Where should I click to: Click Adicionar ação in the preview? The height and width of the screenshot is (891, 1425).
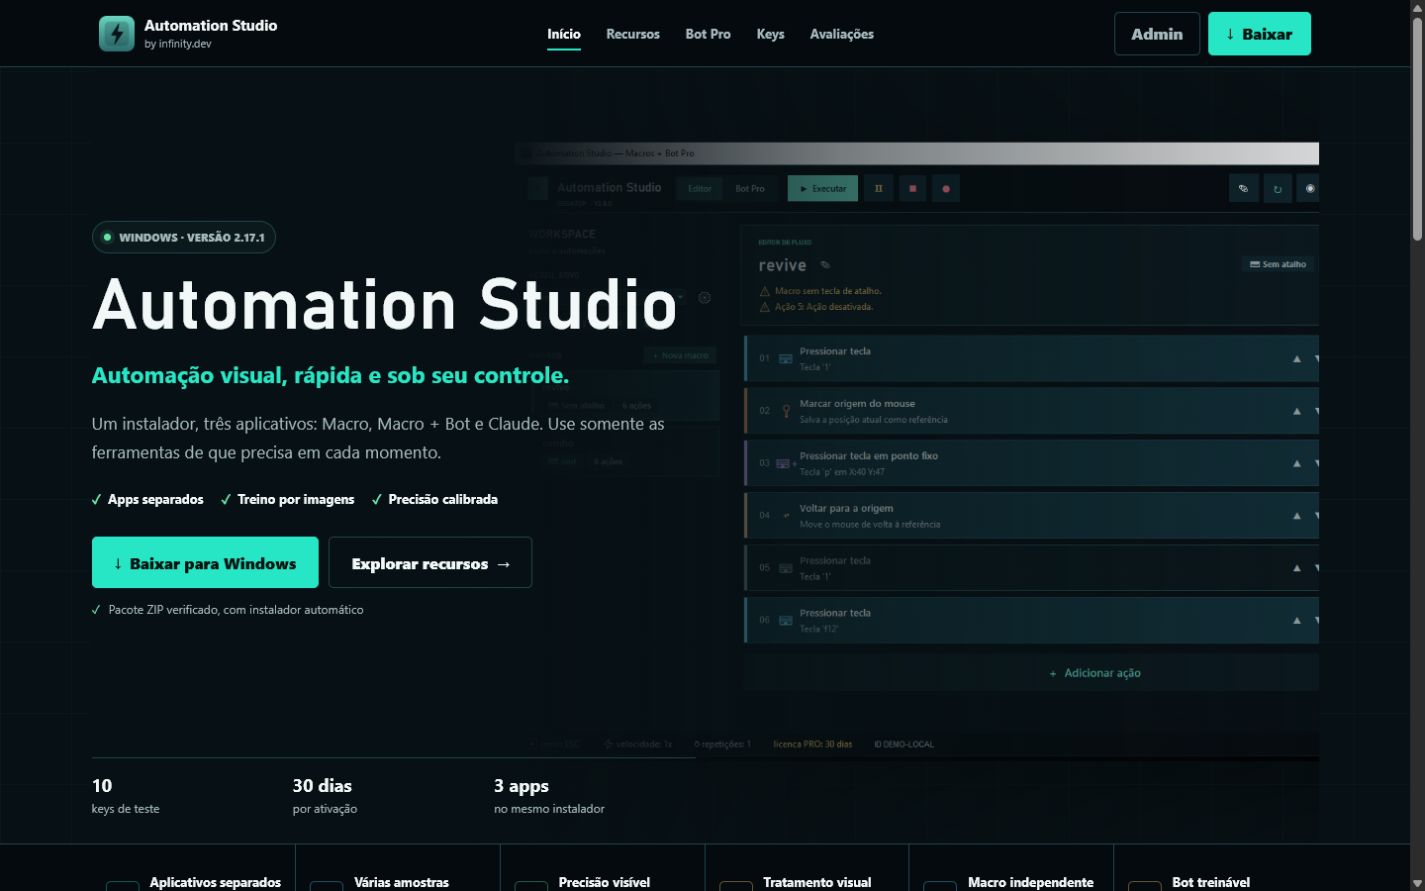click(1094, 673)
